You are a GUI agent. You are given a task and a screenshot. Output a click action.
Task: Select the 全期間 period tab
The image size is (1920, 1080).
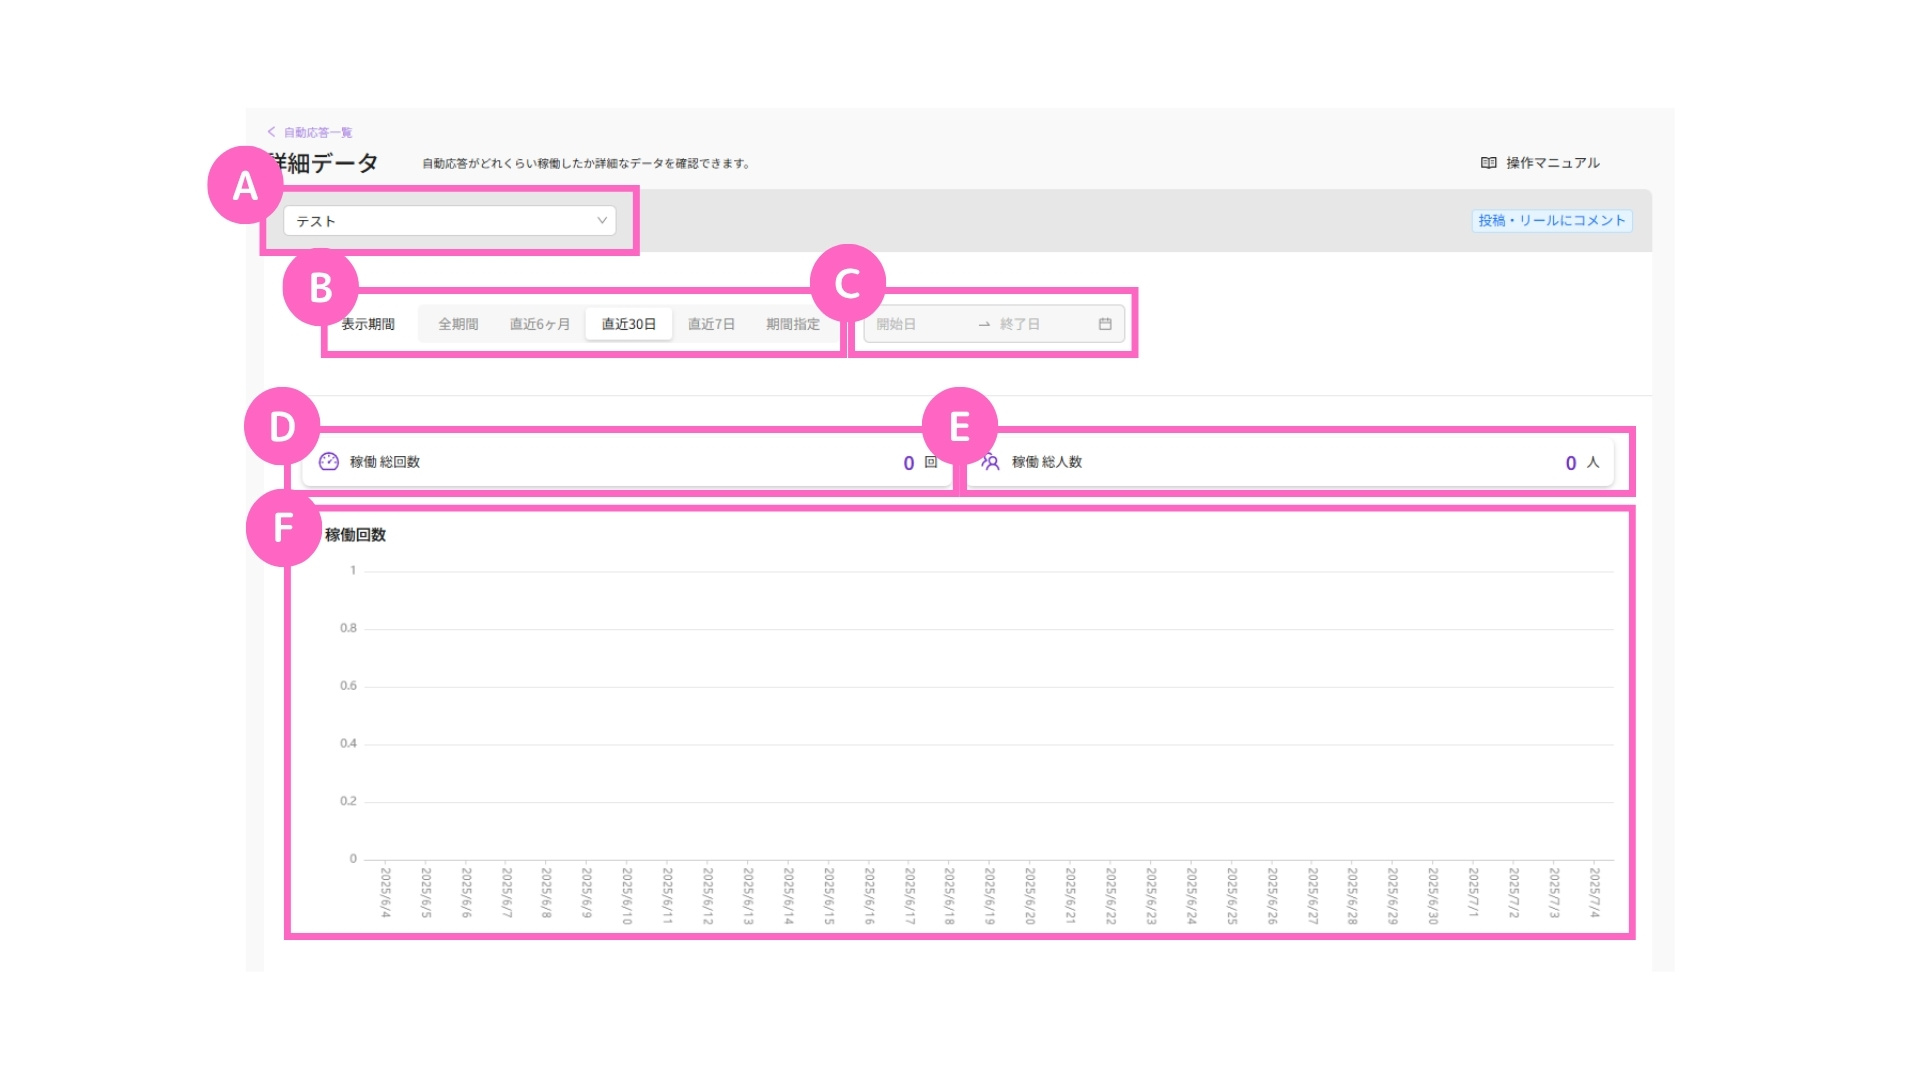pyautogui.click(x=458, y=324)
